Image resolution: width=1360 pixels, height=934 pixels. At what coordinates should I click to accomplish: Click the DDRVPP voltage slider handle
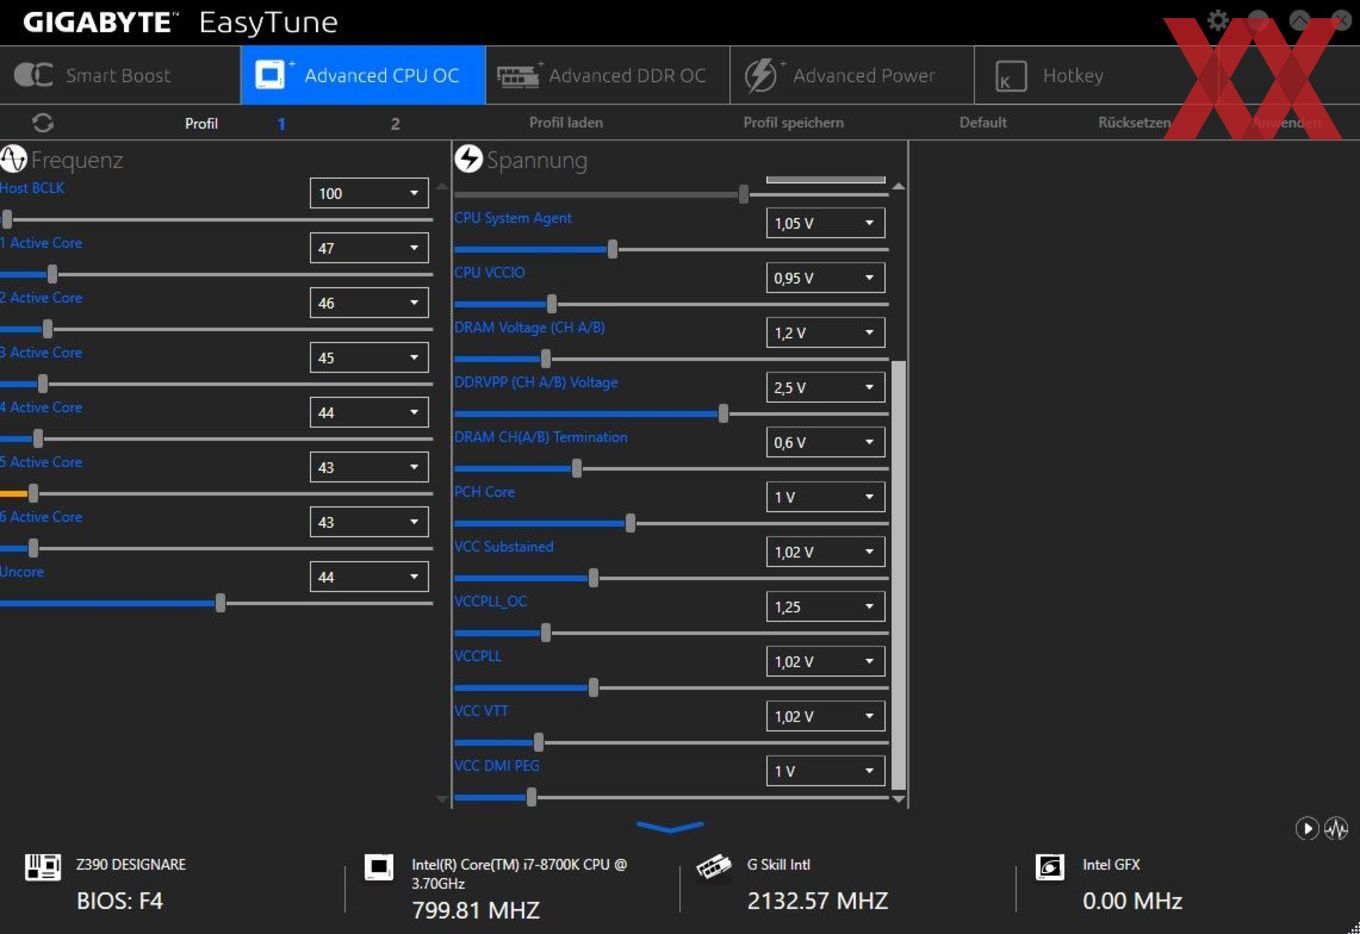723,413
